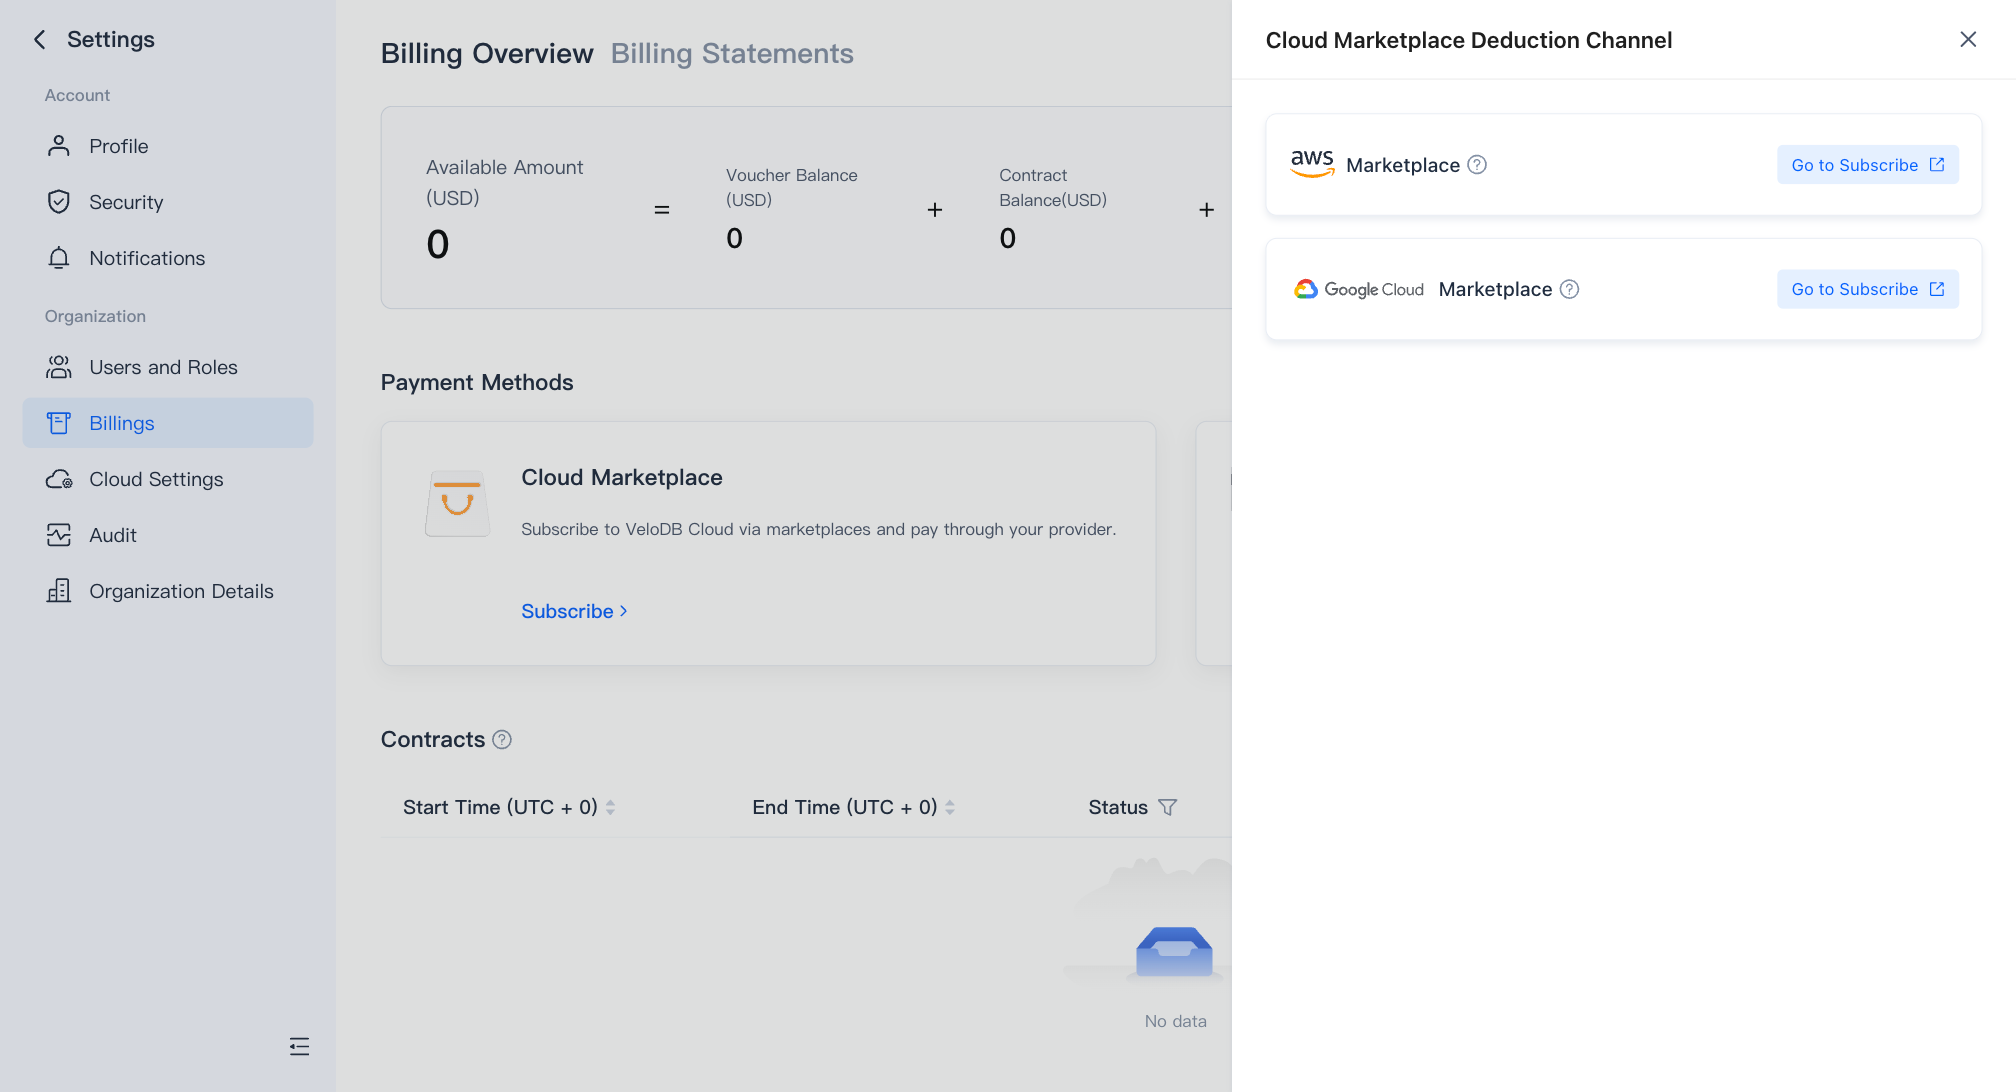The image size is (2016, 1092).
Task: Click Subscribe under Cloud Marketplace
Action: pos(567,611)
